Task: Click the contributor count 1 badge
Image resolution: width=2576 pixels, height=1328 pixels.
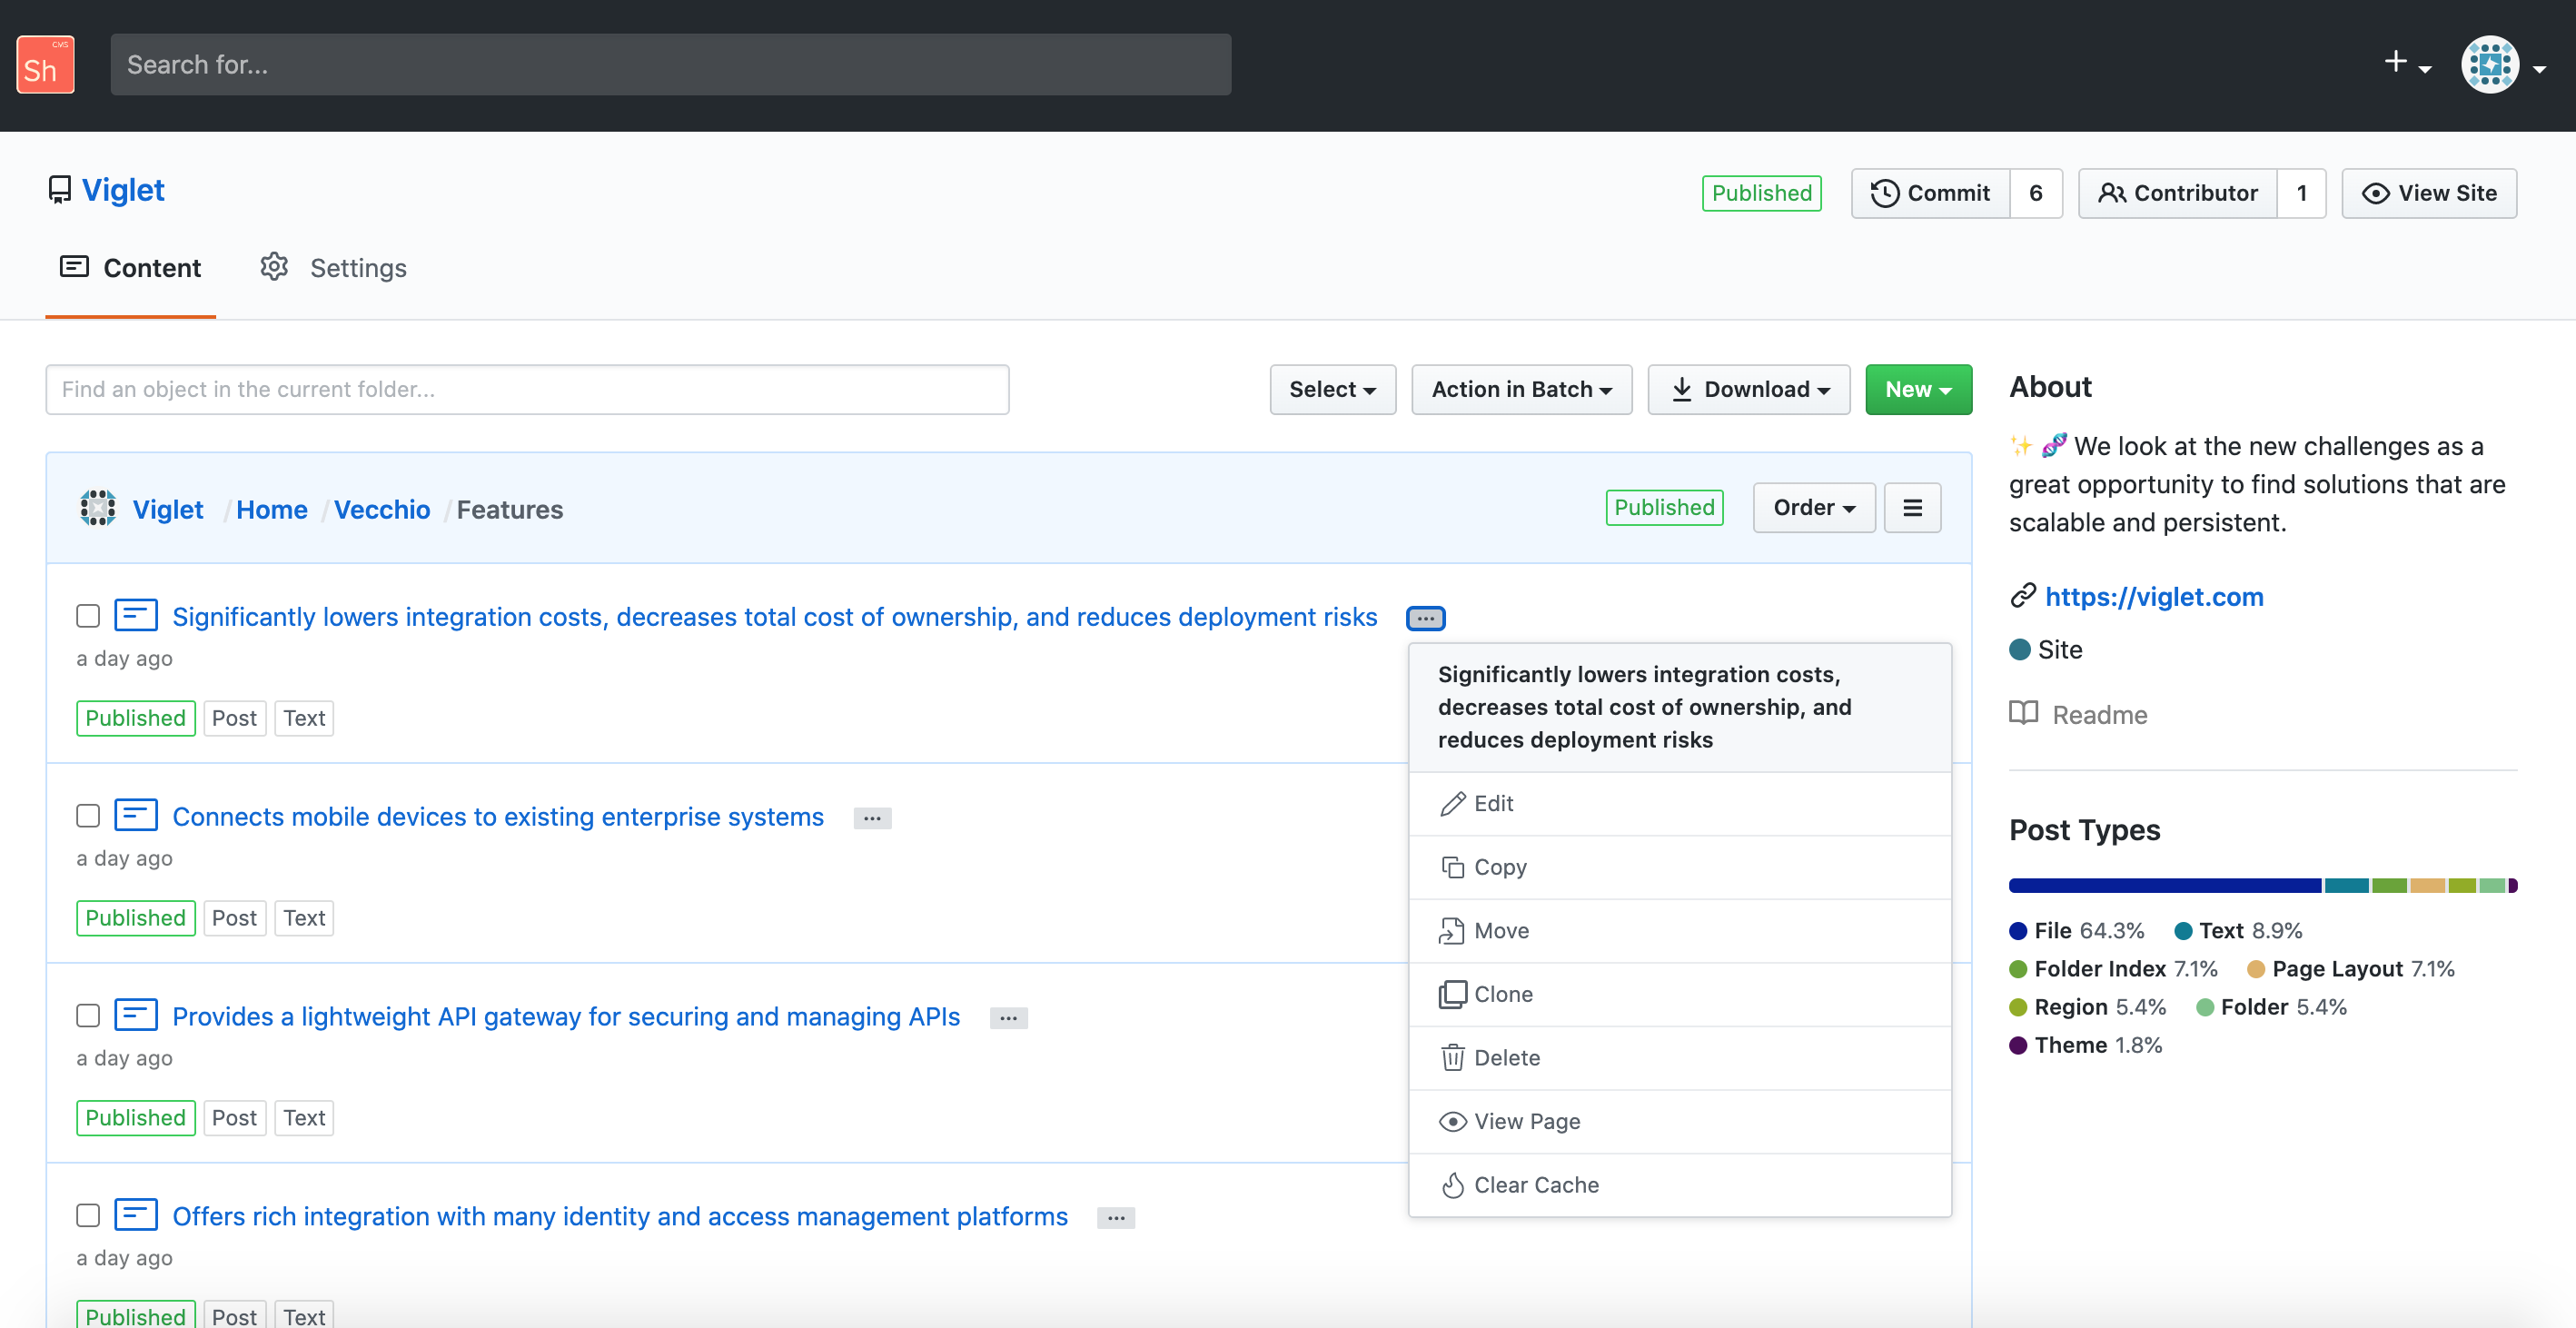Action: click(2301, 193)
